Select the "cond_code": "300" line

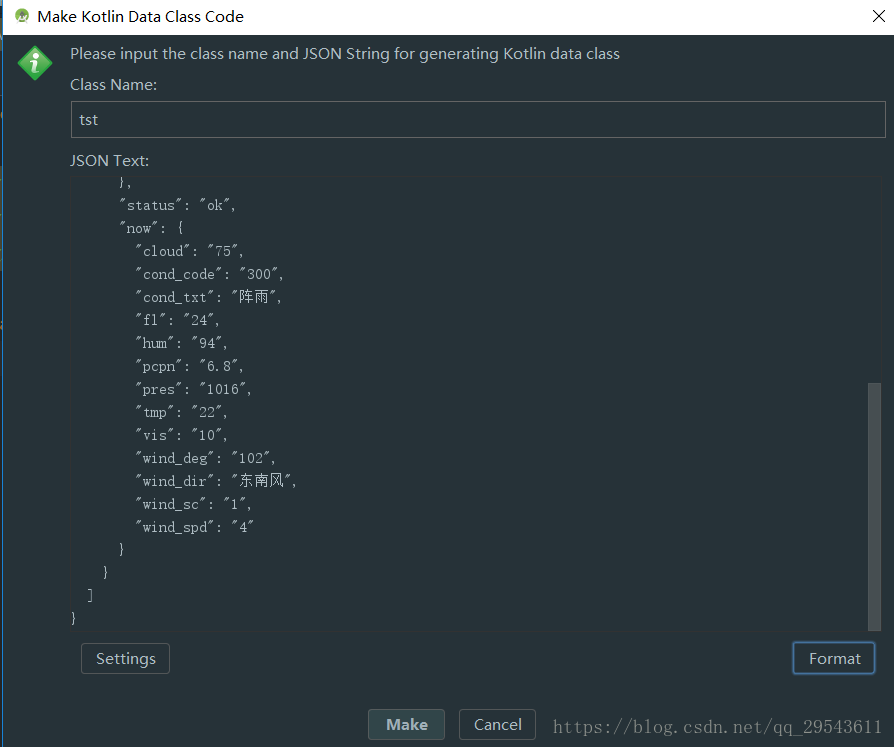[209, 274]
